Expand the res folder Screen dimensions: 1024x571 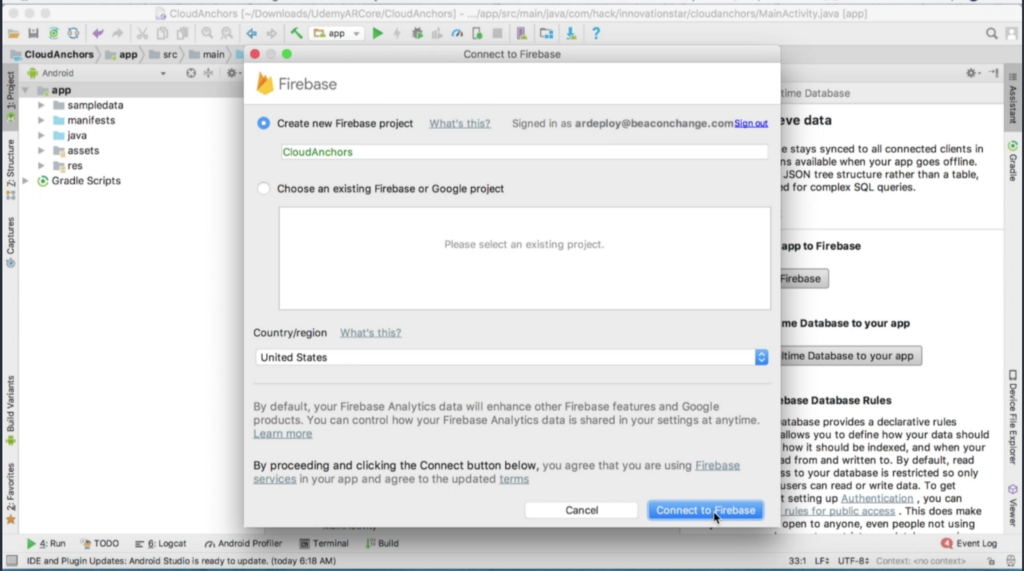pos(41,166)
